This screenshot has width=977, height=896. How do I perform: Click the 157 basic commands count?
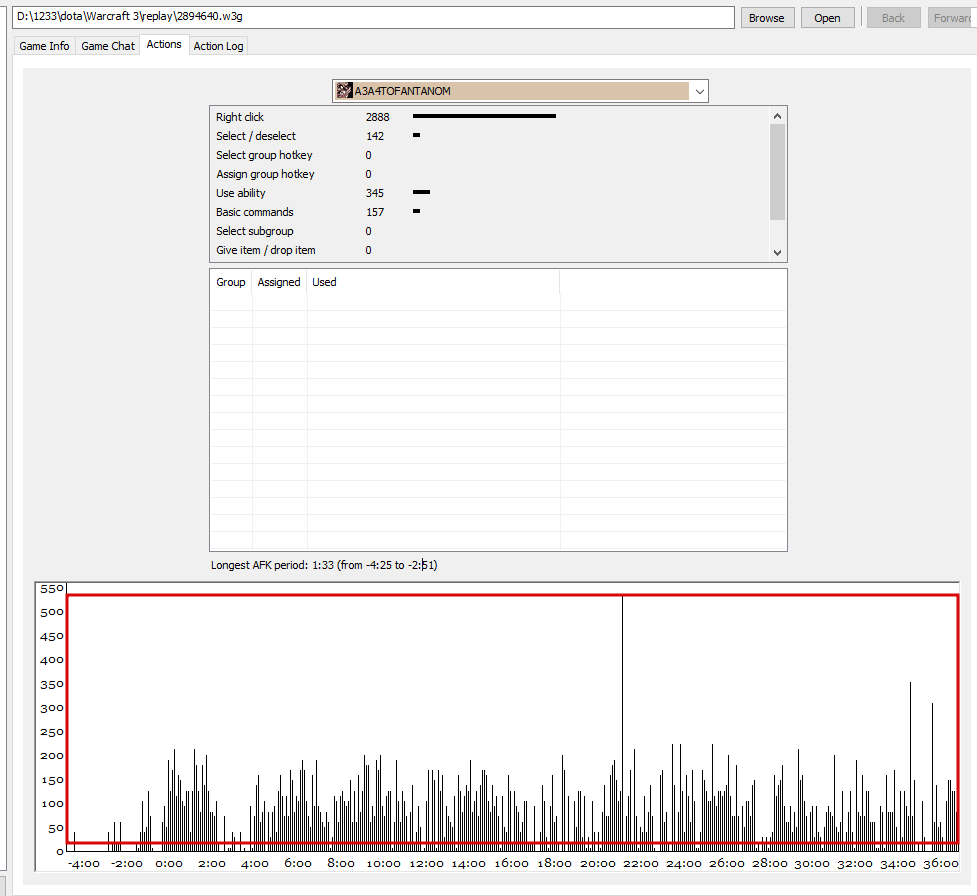(374, 212)
